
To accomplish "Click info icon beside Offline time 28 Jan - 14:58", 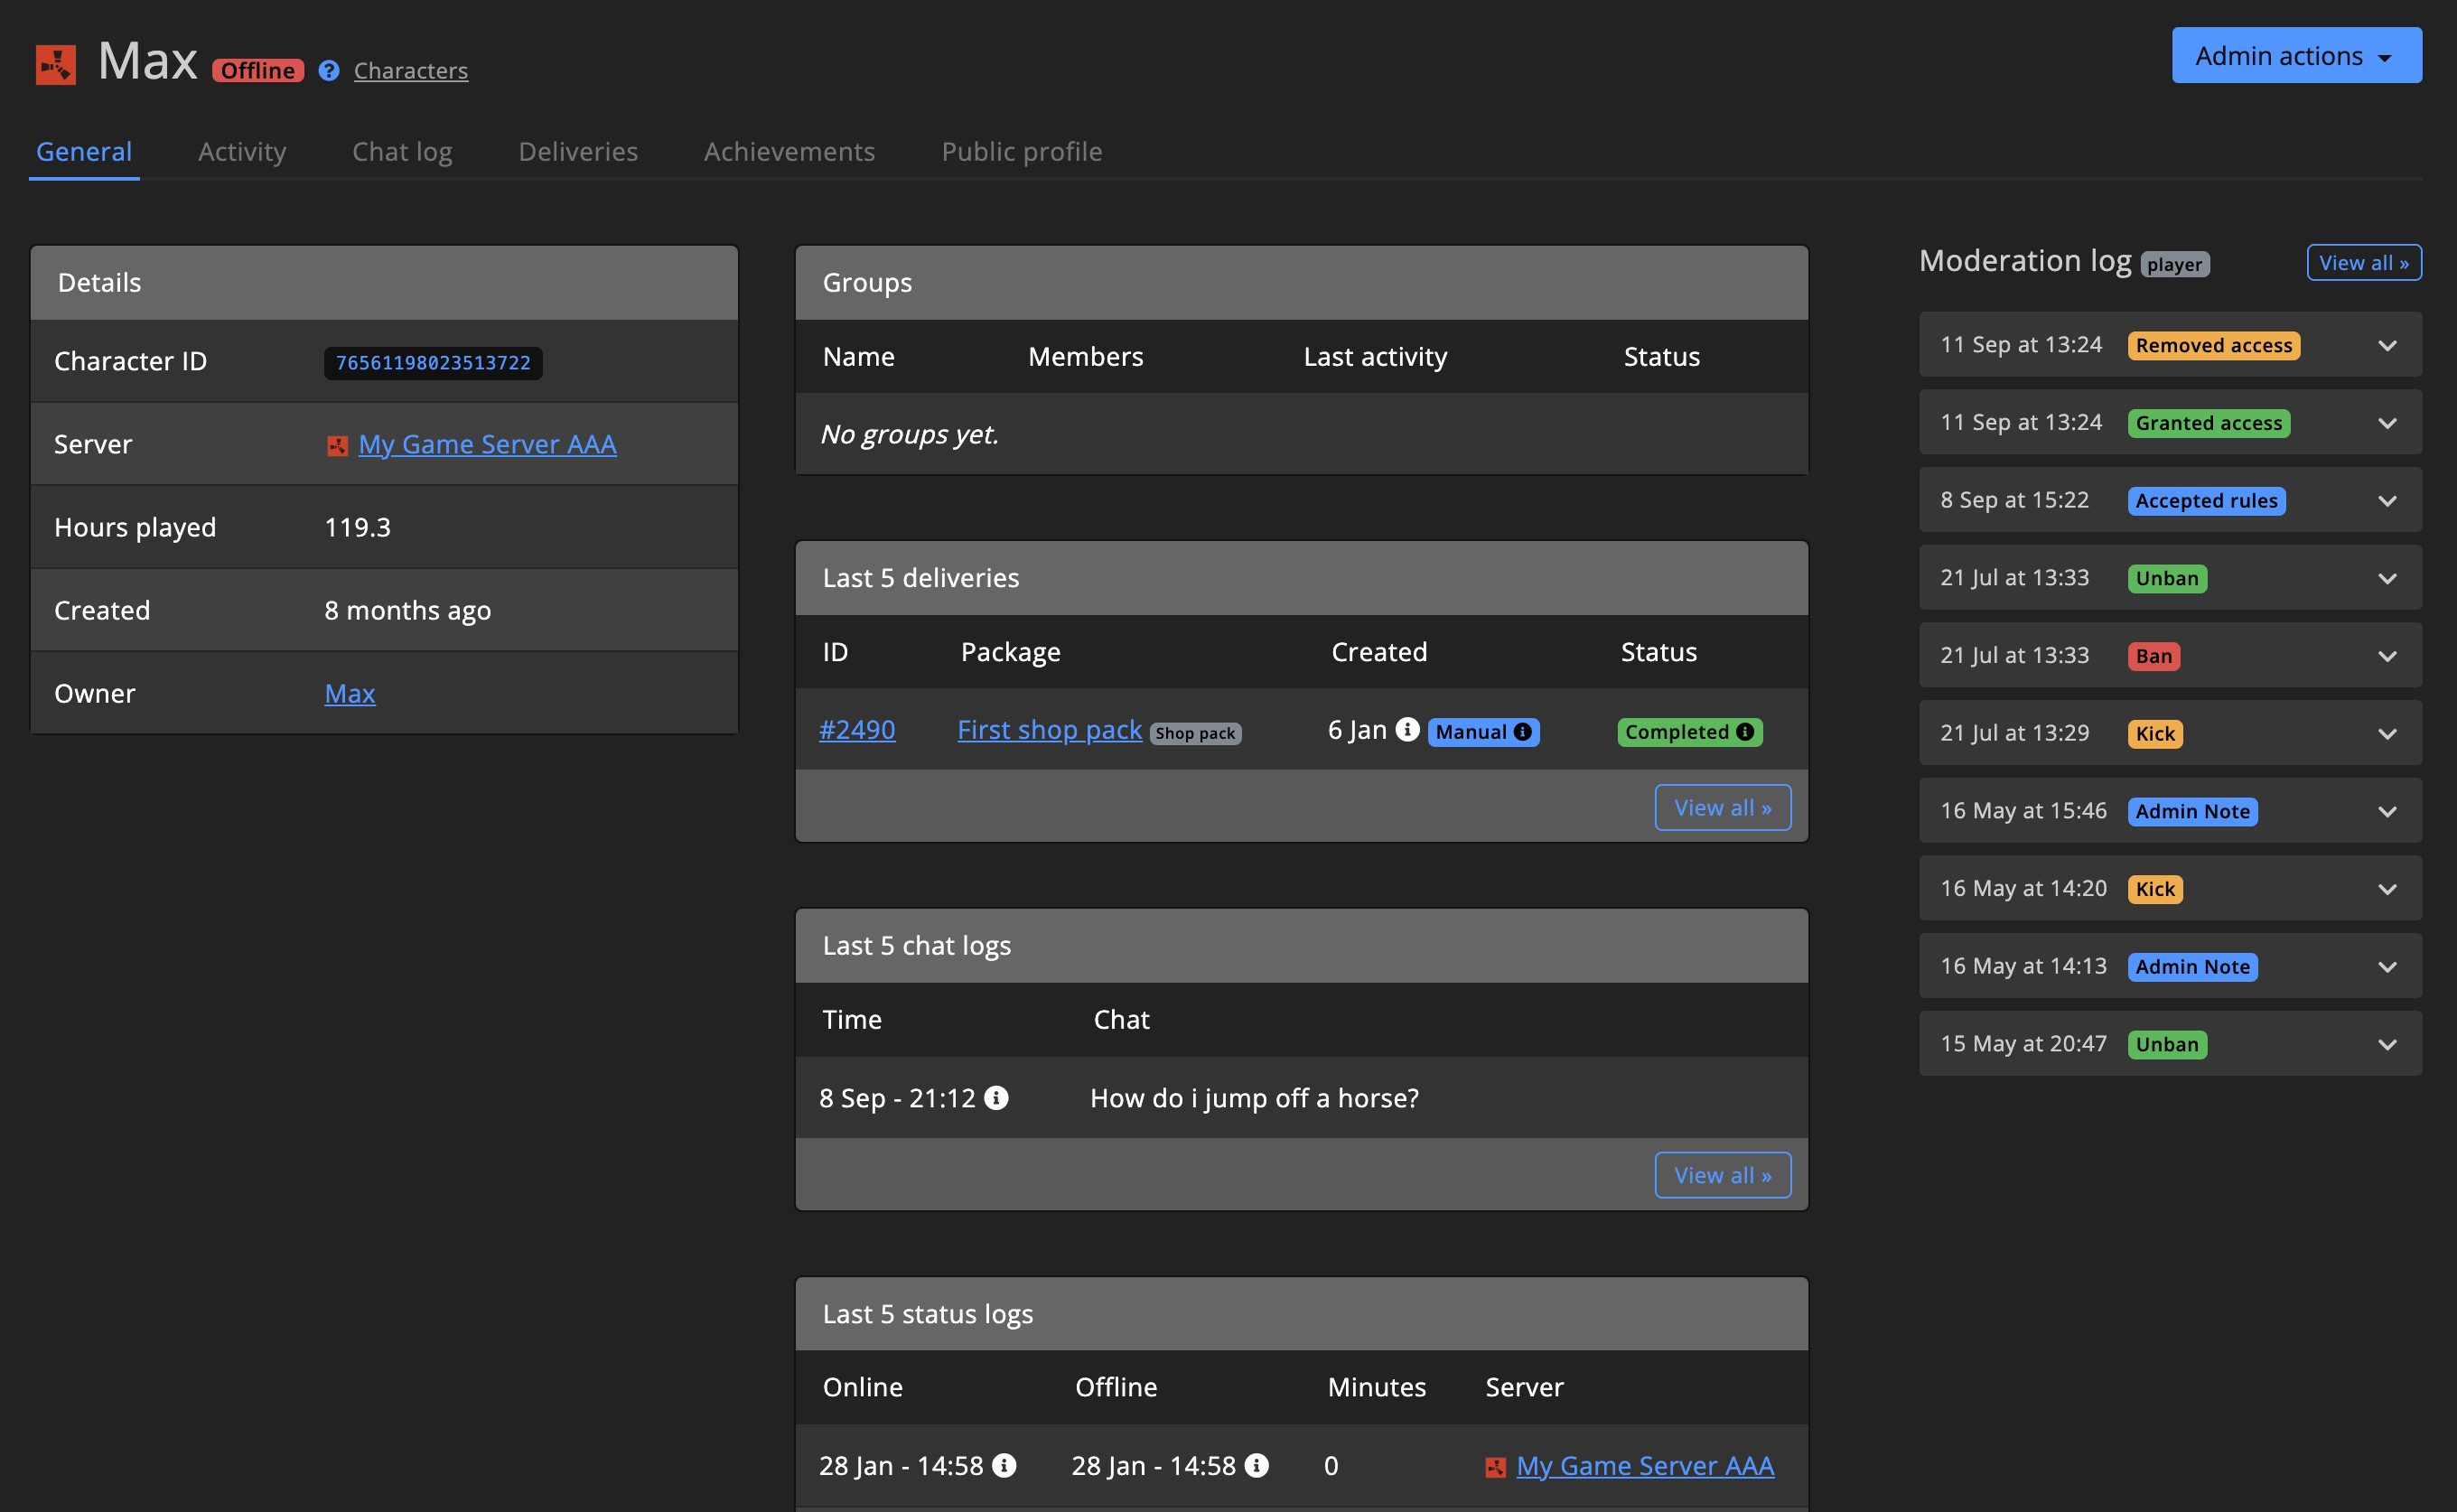I will tap(1257, 1465).
